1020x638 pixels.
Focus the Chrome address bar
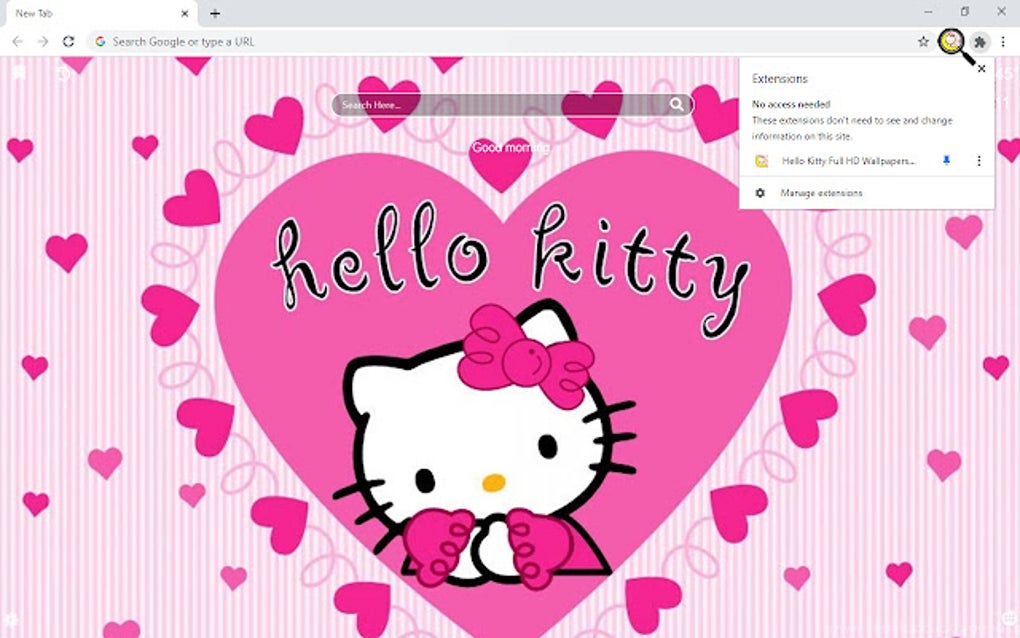click(x=511, y=42)
